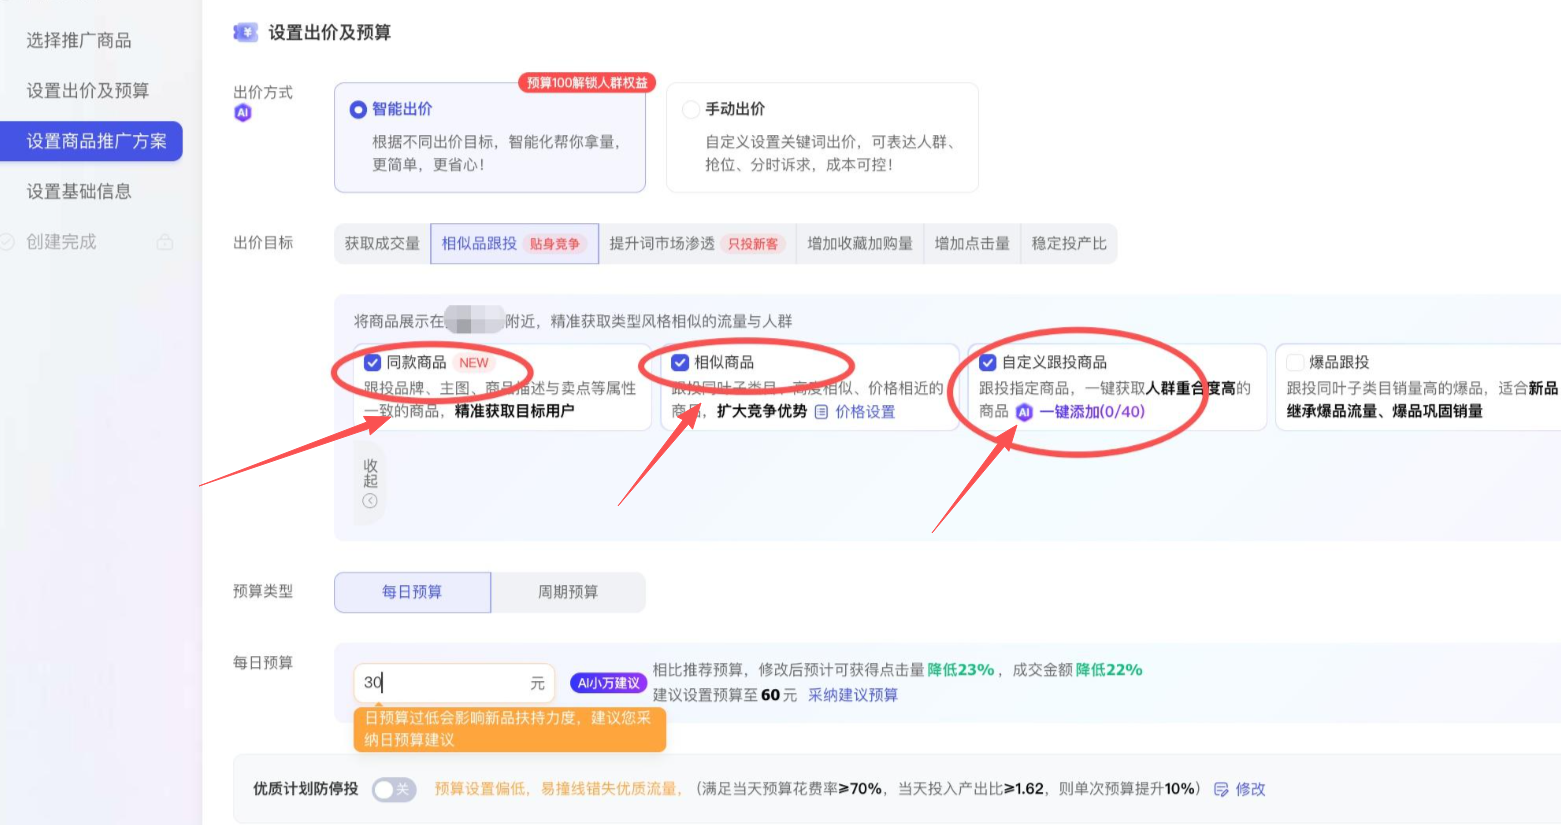Click the 修改 edit icon

[x=1221, y=789]
